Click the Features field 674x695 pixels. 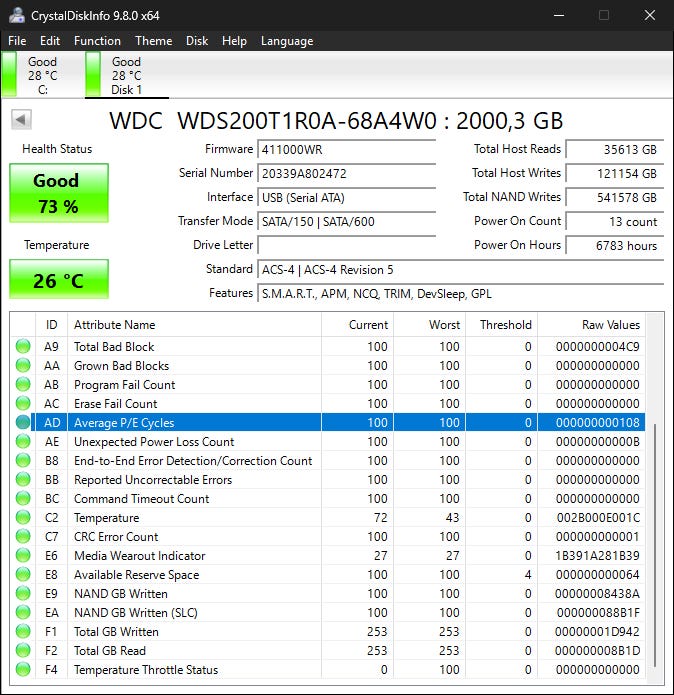click(461, 293)
